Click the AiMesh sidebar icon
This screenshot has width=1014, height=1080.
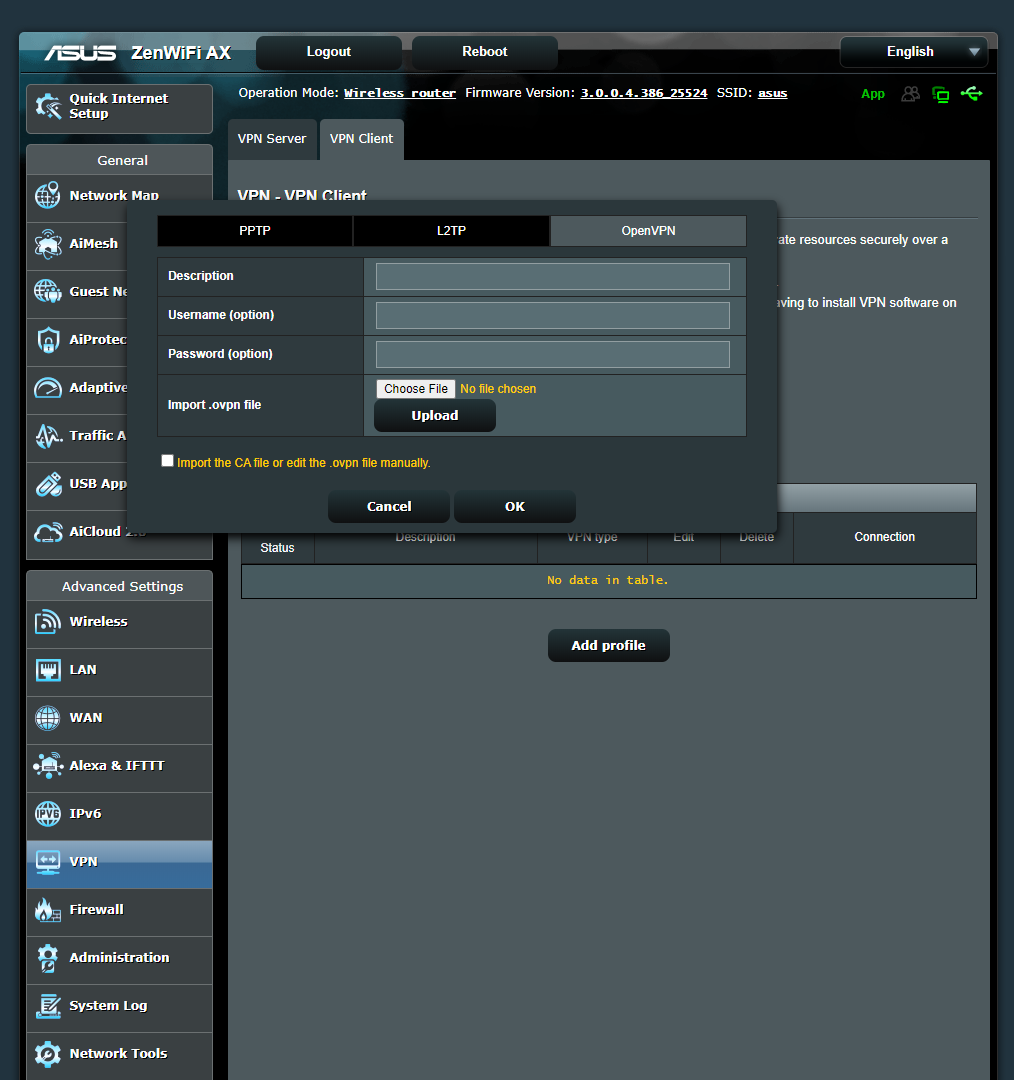pos(48,244)
